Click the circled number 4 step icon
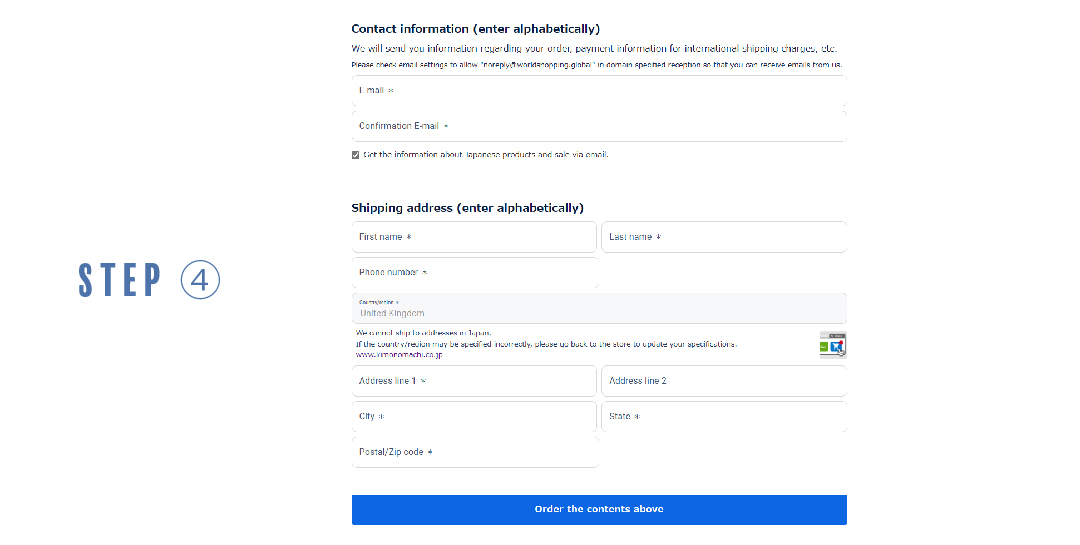 coord(200,281)
